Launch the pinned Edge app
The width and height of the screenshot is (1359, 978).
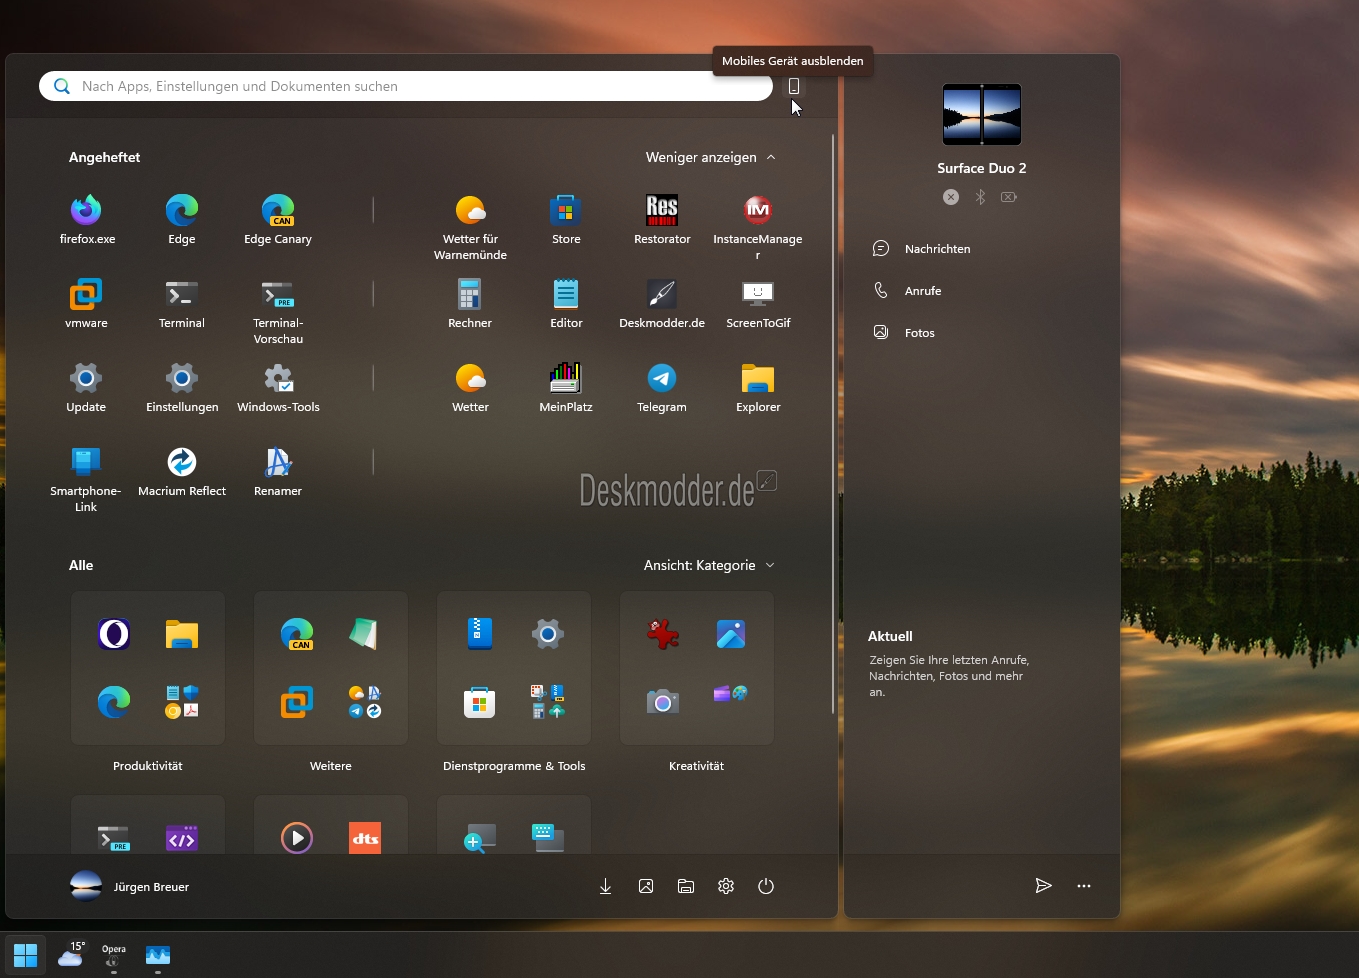tap(182, 220)
